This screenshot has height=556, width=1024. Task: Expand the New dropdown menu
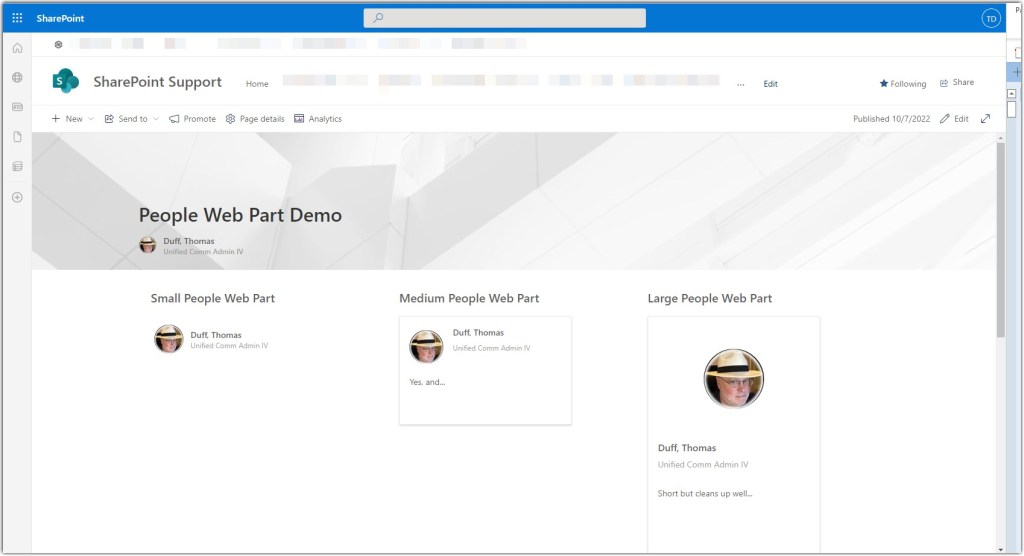point(72,119)
